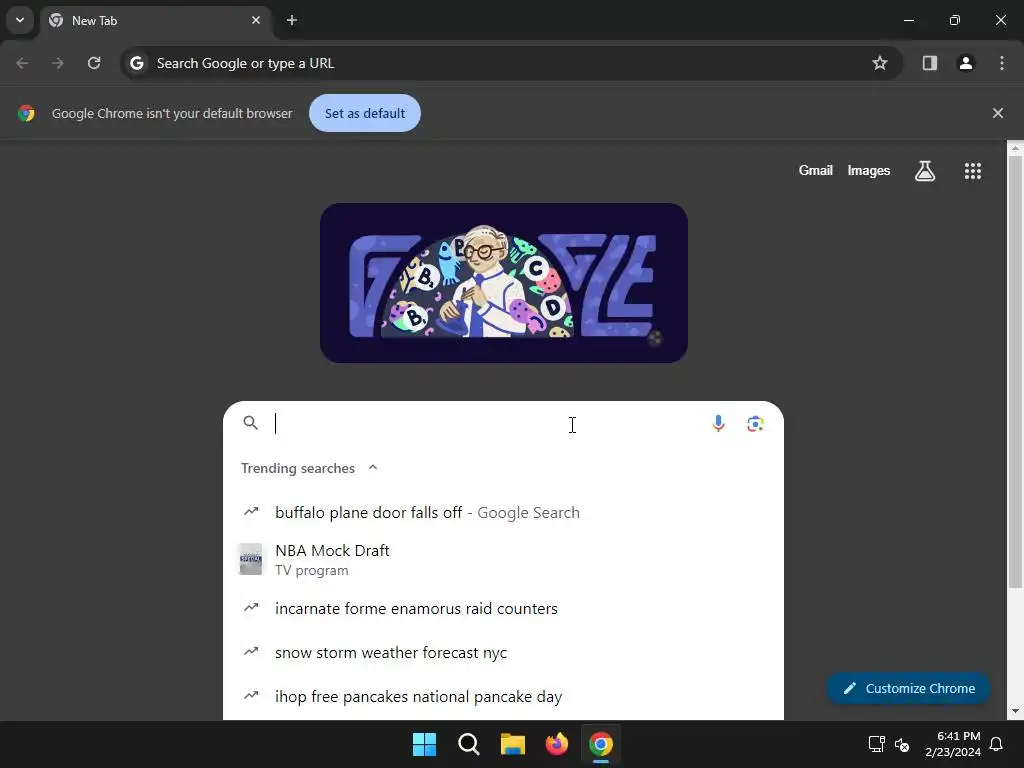Screen dimensions: 1024x768
Task: Reload the current page
Action: tap(94, 63)
